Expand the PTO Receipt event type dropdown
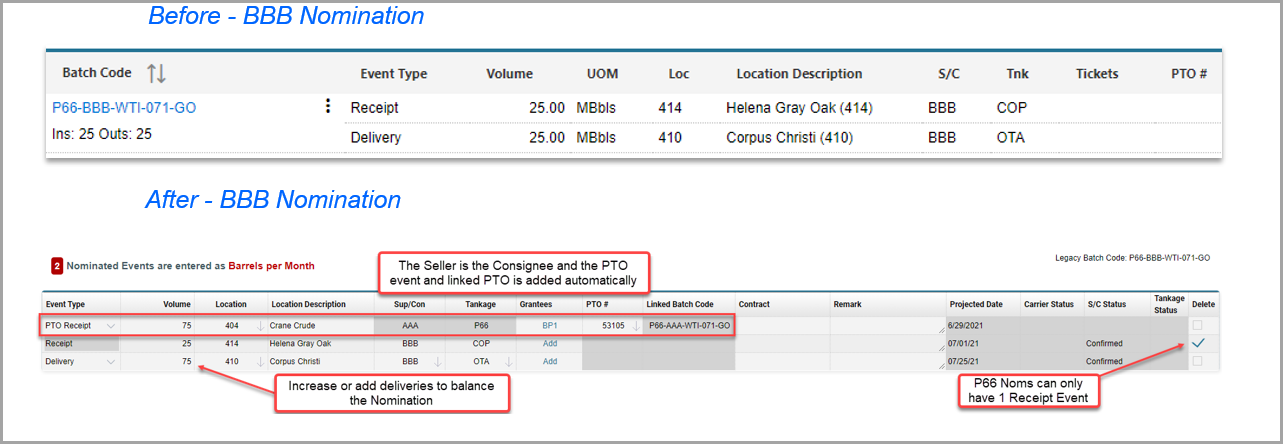This screenshot has width=1283, height=444. click(x=110, y=326)
